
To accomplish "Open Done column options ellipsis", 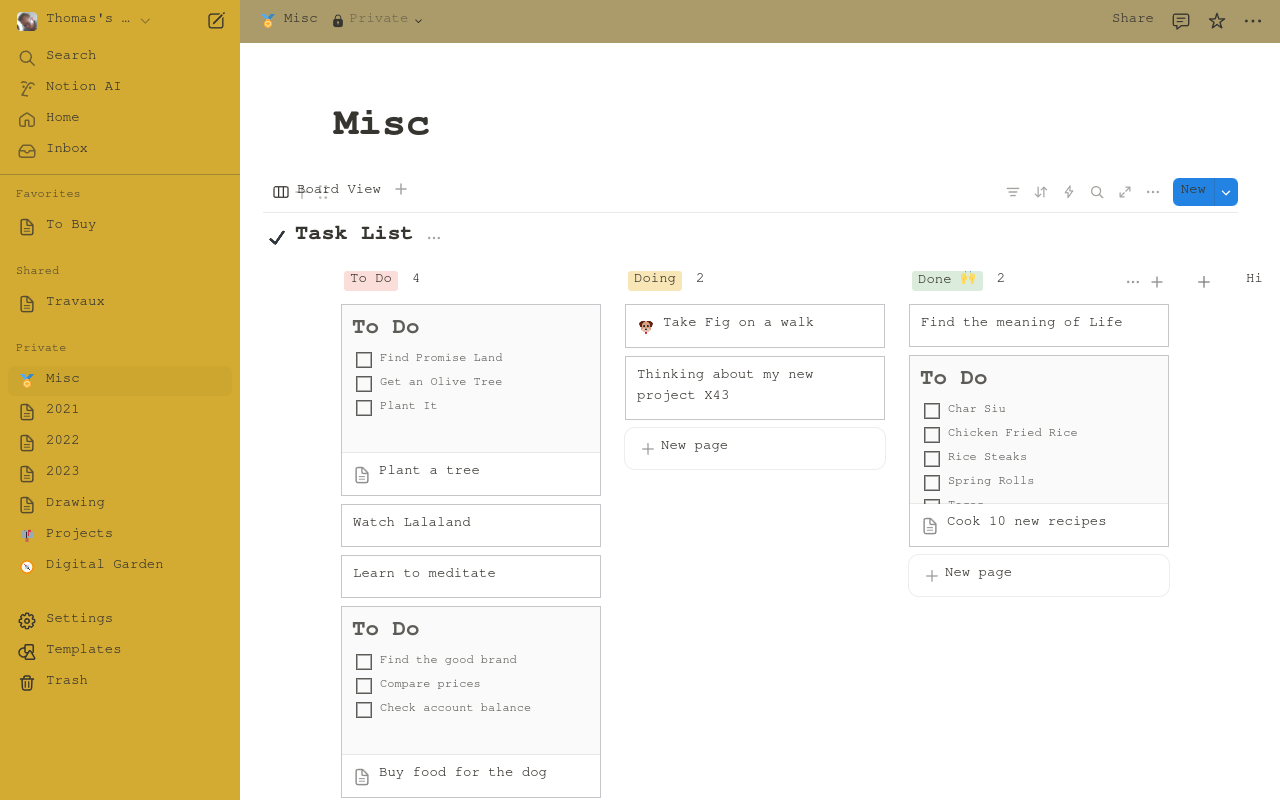I will (1133, 282).
